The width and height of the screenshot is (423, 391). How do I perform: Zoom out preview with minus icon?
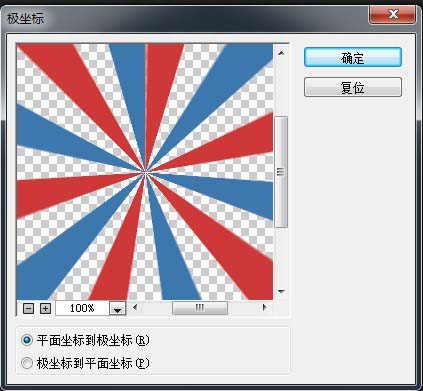point(29,308)
